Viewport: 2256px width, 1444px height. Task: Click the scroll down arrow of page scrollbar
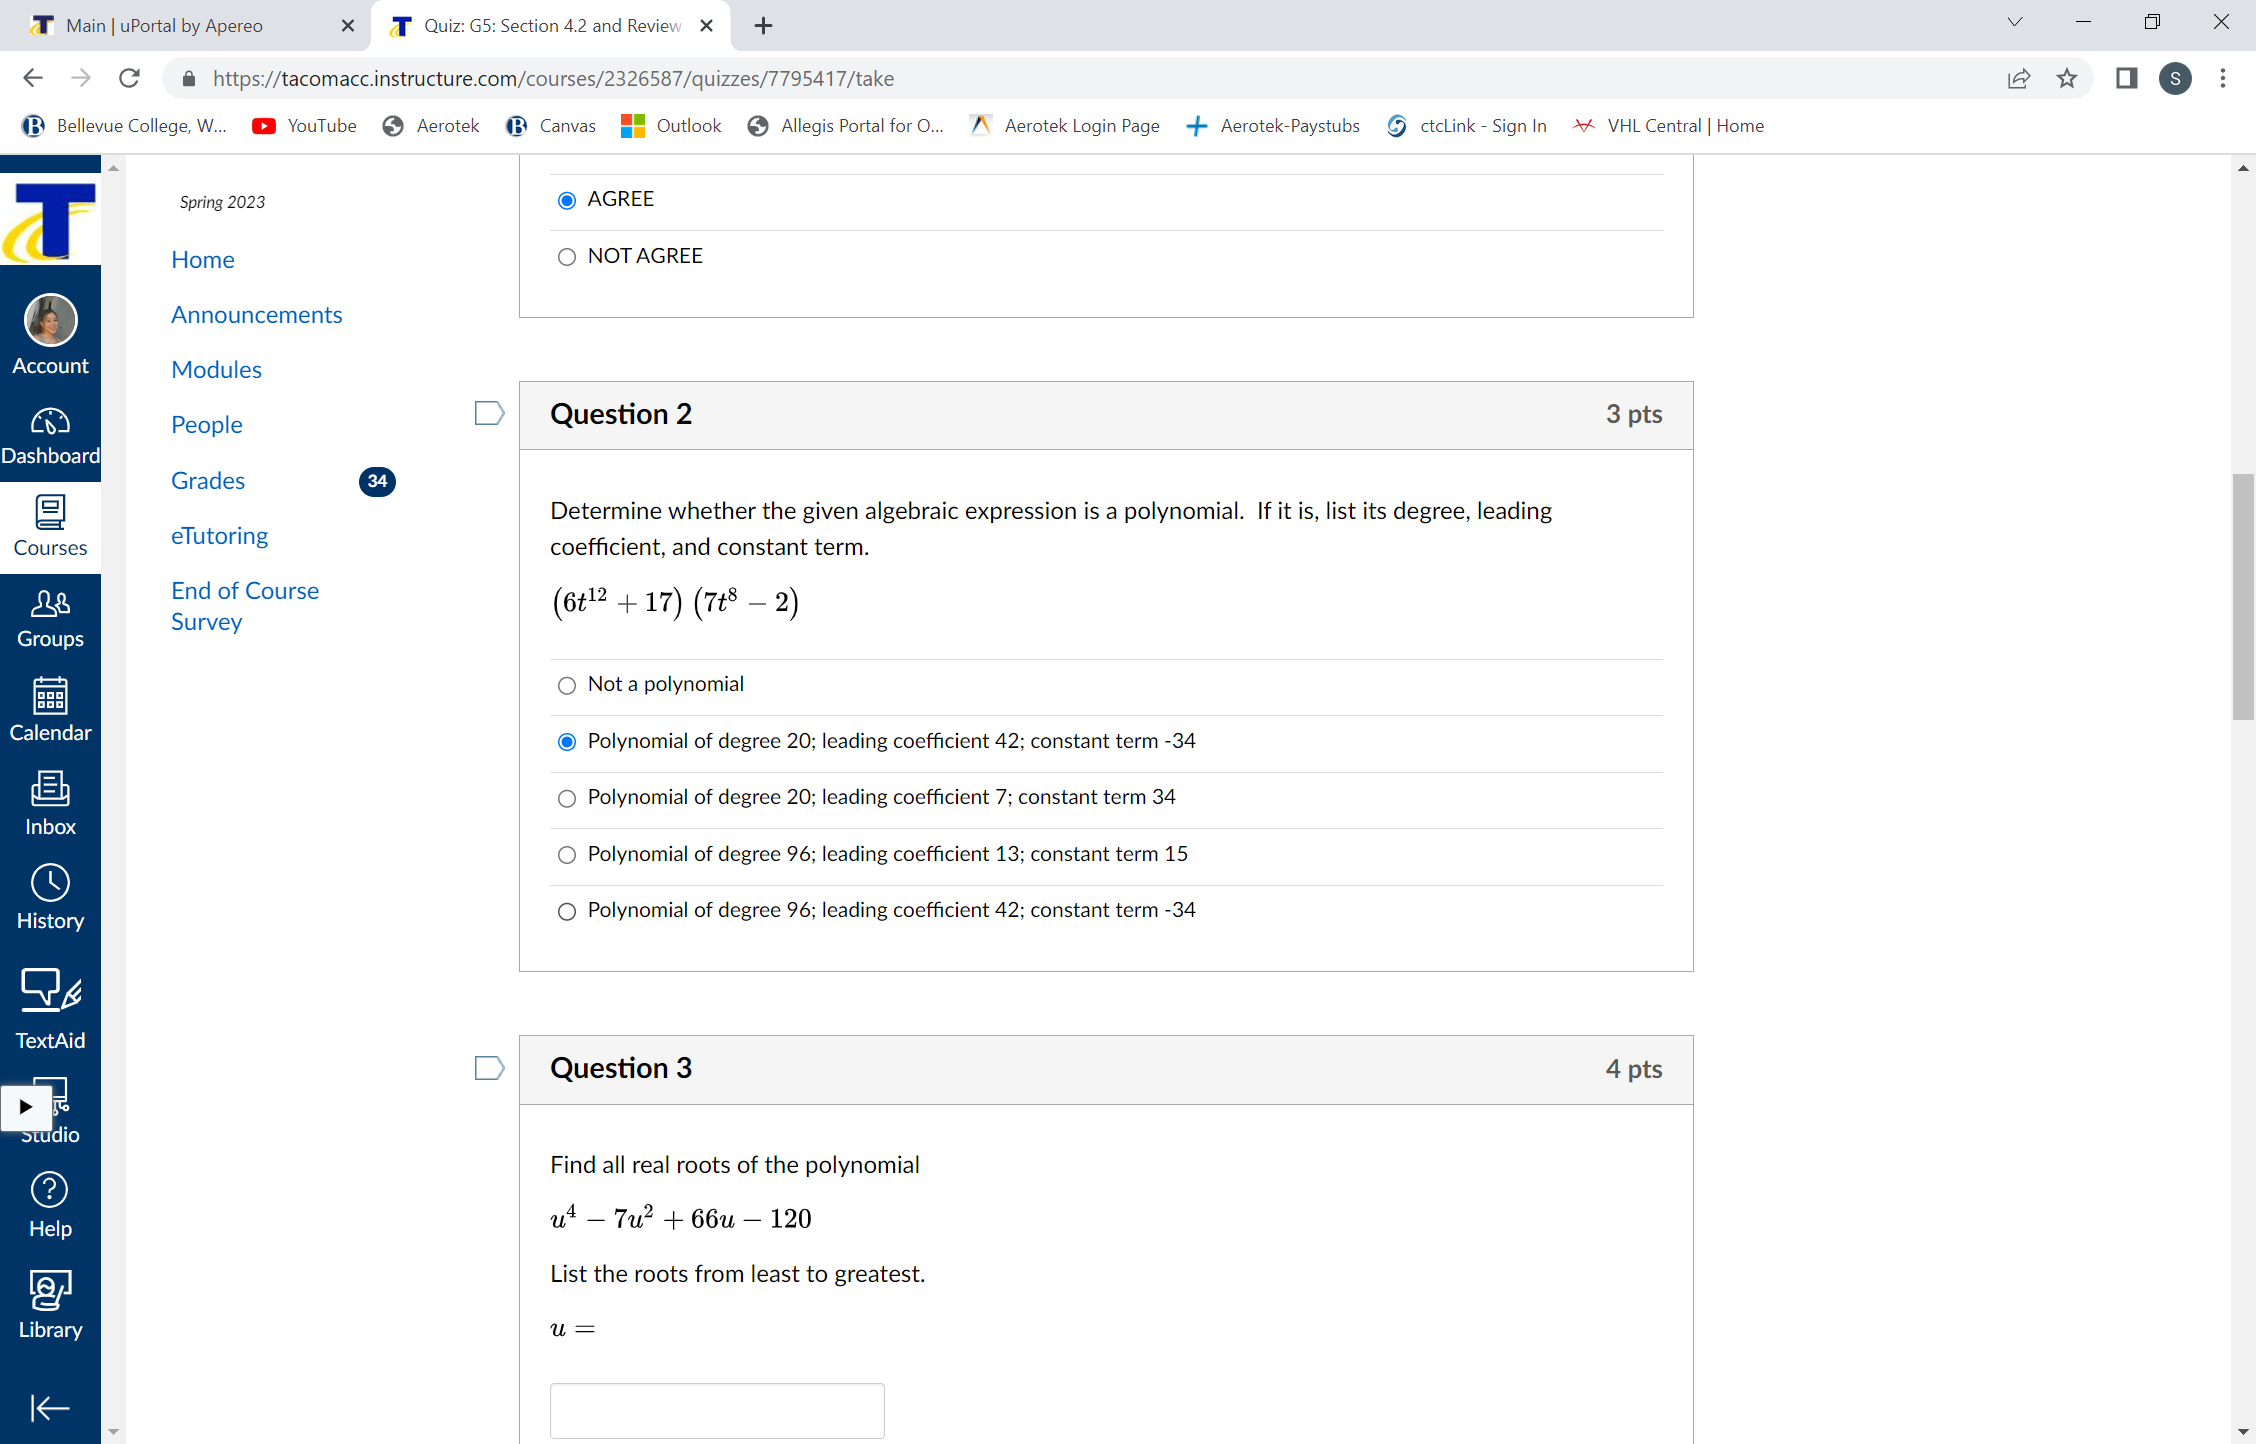pyautogui.click(x=2243, y=1432)
